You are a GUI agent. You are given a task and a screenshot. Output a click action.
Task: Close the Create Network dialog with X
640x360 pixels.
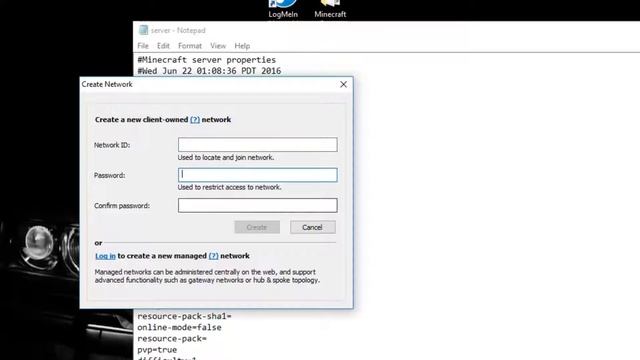[343, 84]
